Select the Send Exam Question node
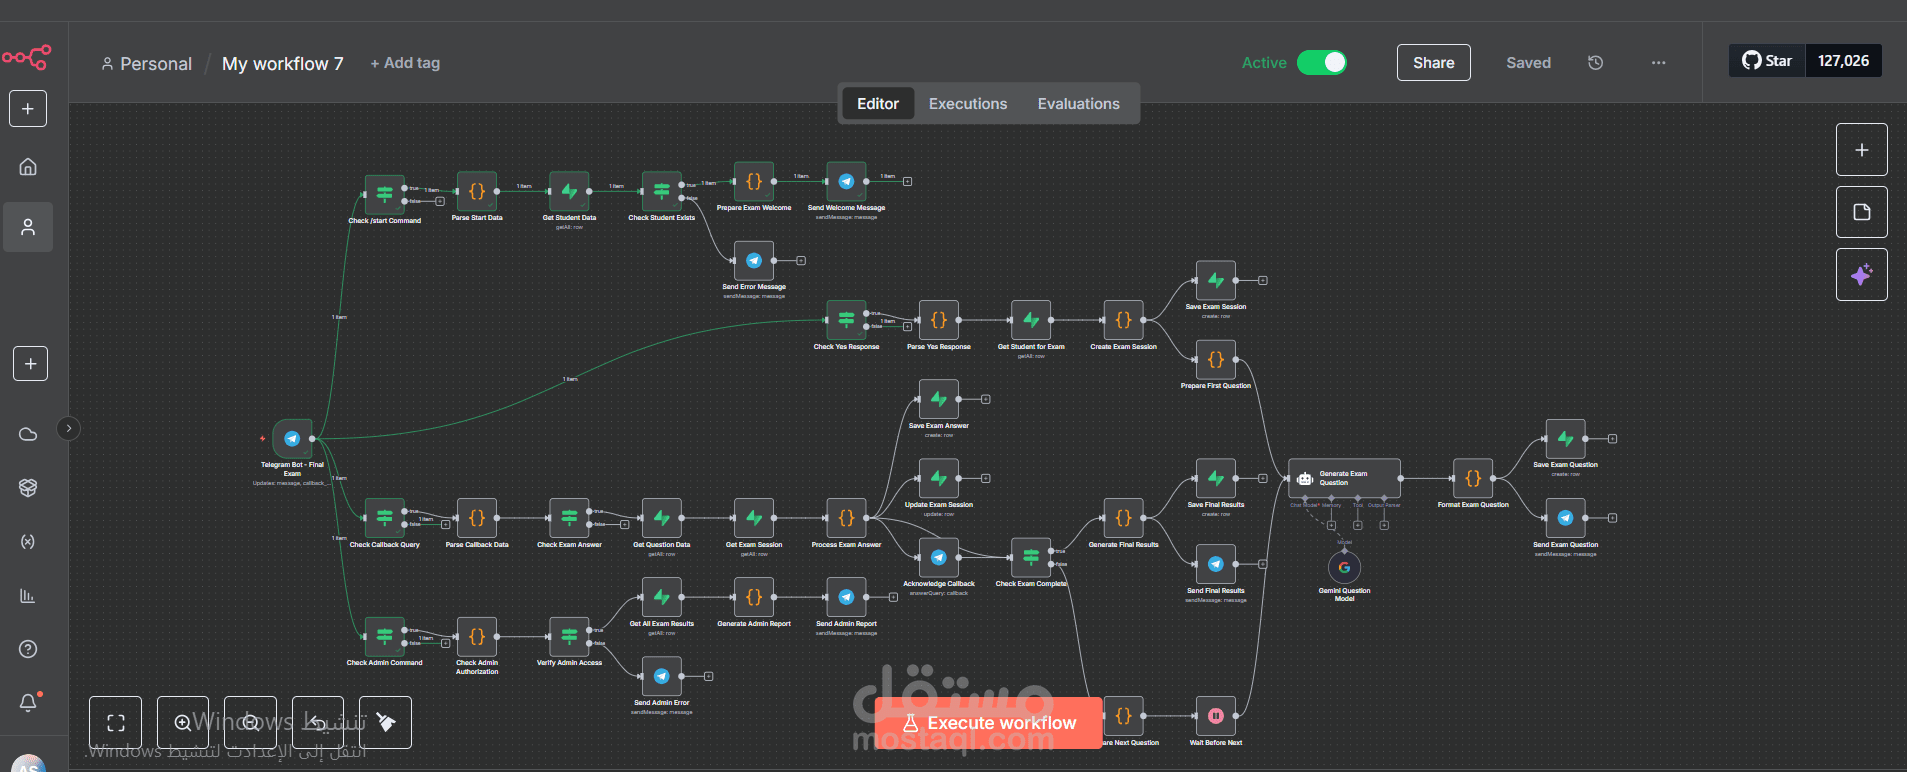 1565,518
